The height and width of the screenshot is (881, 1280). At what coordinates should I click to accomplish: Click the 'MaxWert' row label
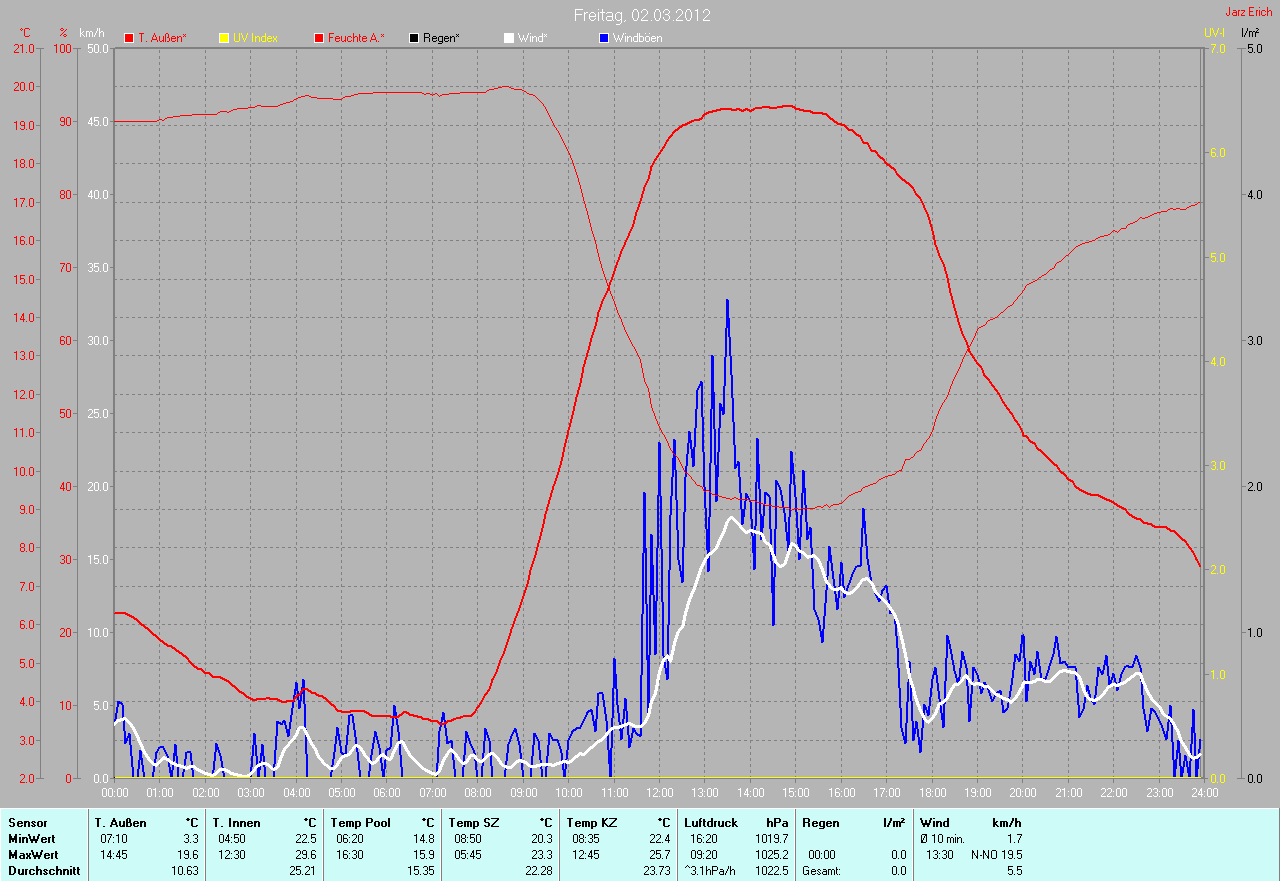click(x=33, y=855)
